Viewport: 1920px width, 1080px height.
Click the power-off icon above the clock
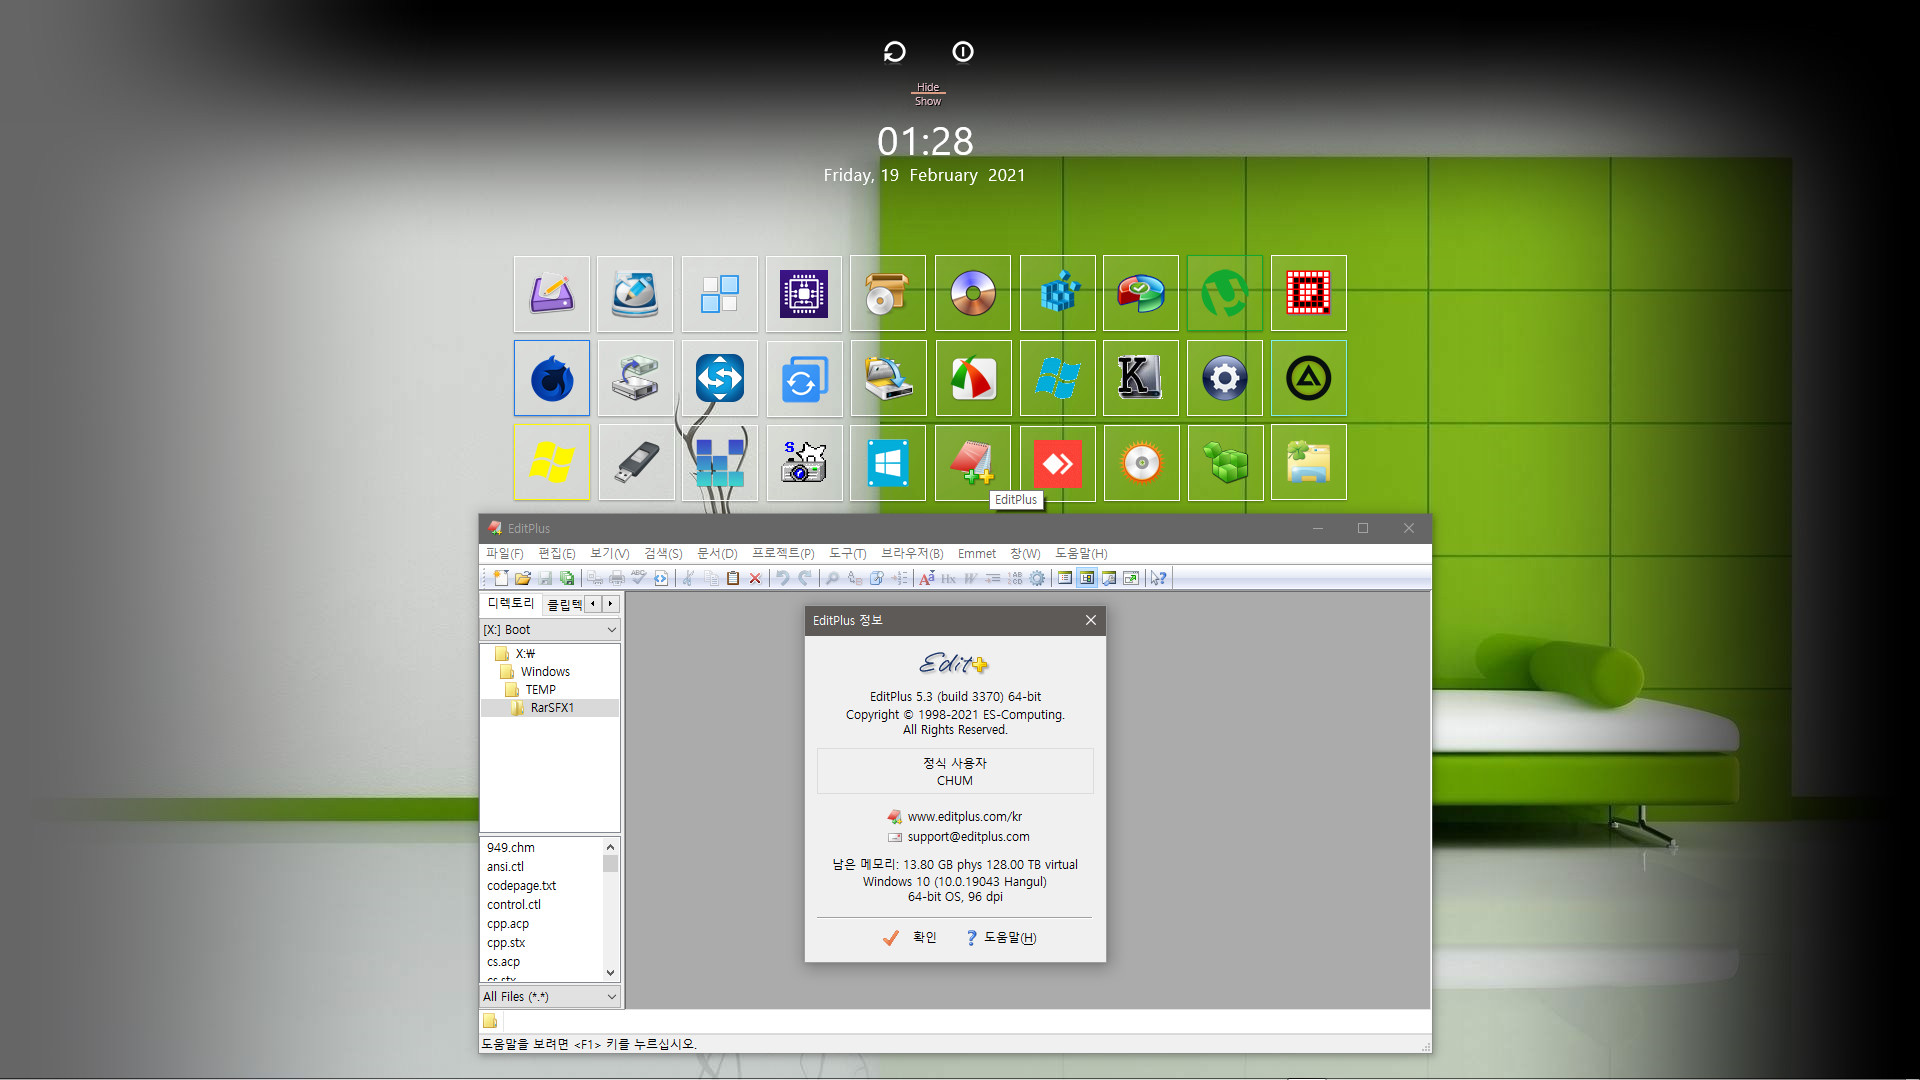coord(963,52)
